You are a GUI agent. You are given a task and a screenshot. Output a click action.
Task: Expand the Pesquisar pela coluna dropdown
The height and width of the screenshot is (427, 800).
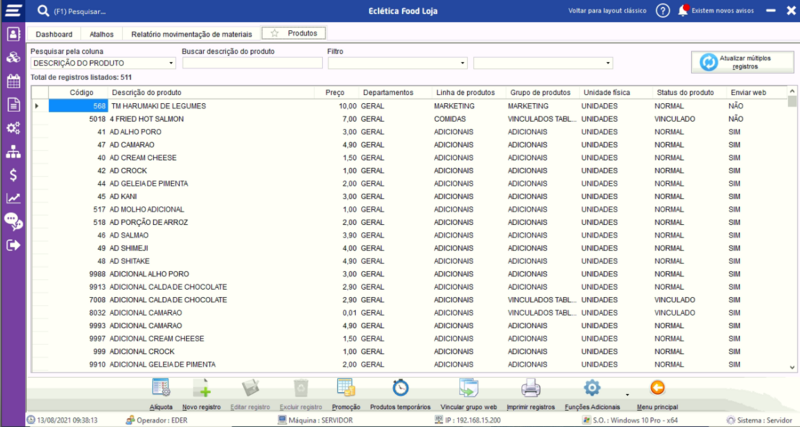pyautogui.click(x=171, y=63)
